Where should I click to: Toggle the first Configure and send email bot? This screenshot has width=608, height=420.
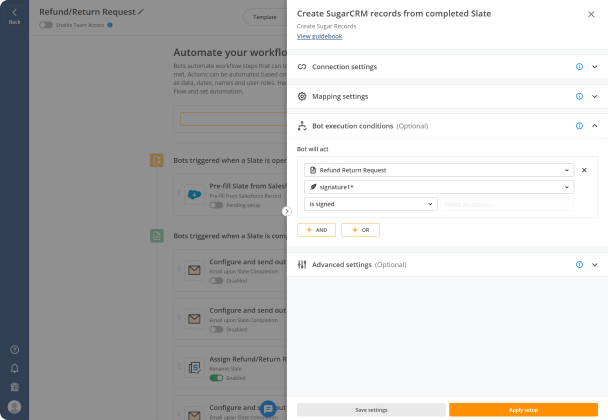pyautogui.click(x=216, y=281)
